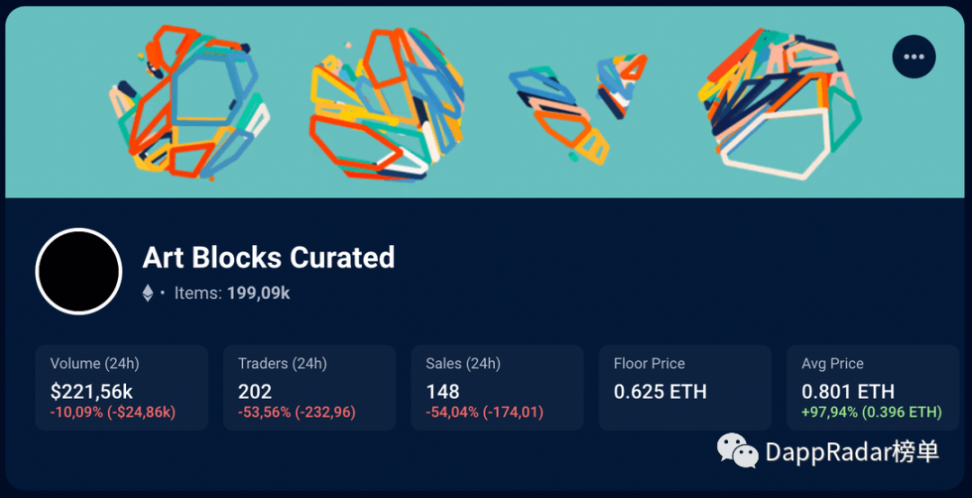Click the Items 199,09k count
The height and width of the screenshot is (498, 972).
[x=232, y=293]
